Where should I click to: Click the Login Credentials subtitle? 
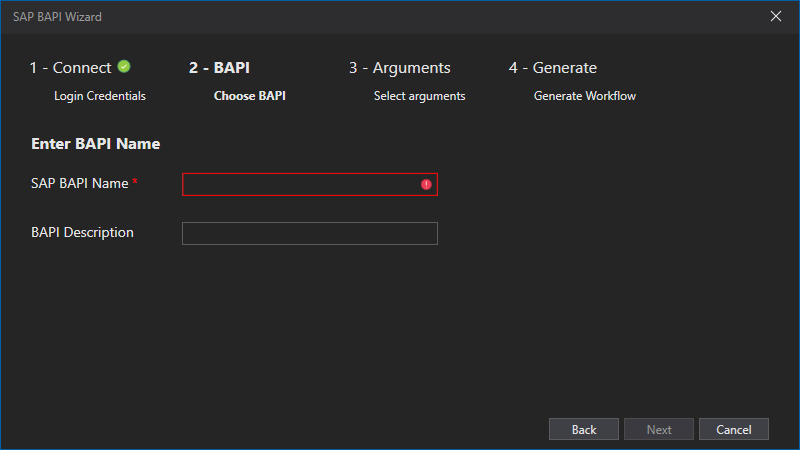100,96
